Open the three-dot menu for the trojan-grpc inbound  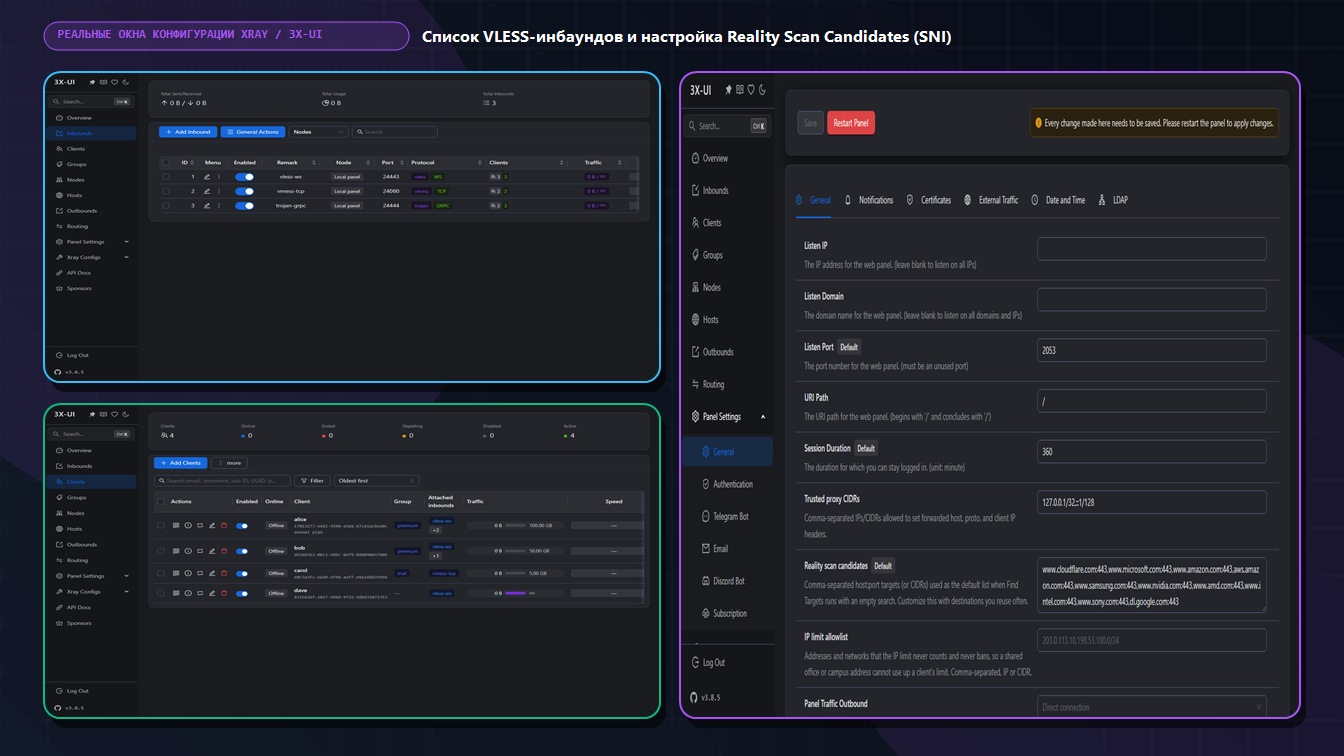[219, 205]
